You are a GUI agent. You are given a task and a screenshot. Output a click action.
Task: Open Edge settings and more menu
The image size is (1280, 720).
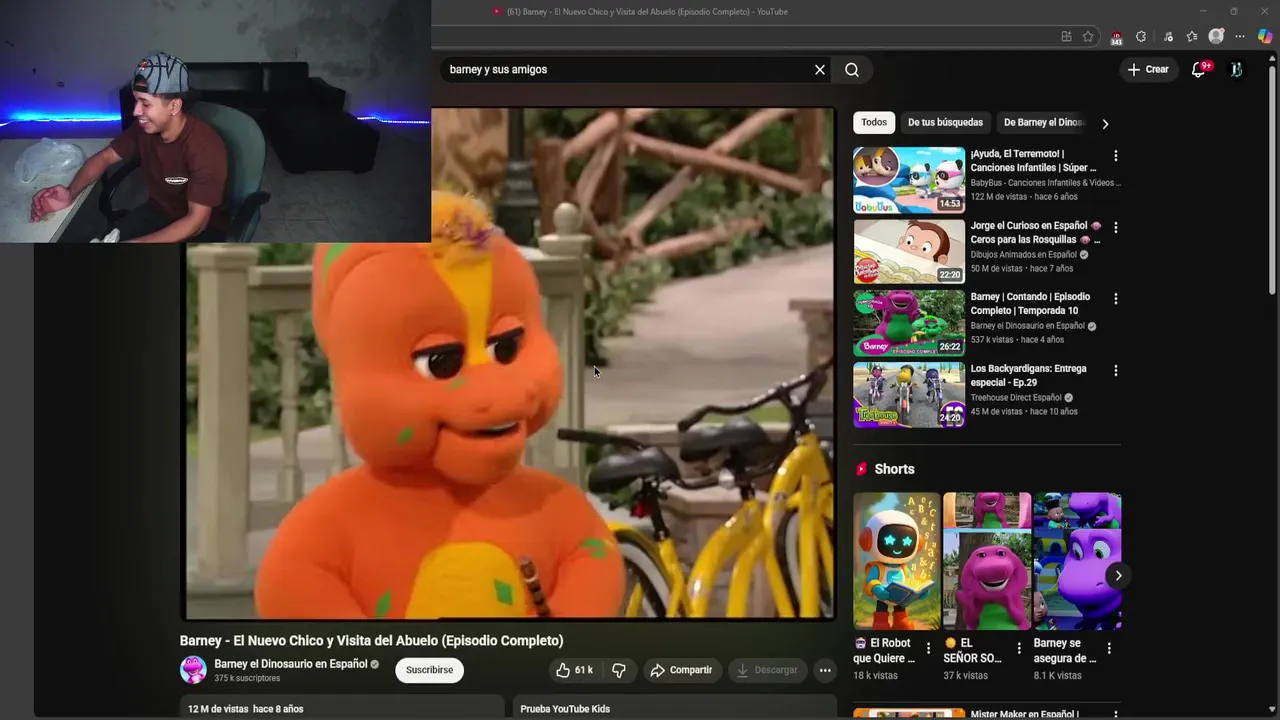[1240, 37]
